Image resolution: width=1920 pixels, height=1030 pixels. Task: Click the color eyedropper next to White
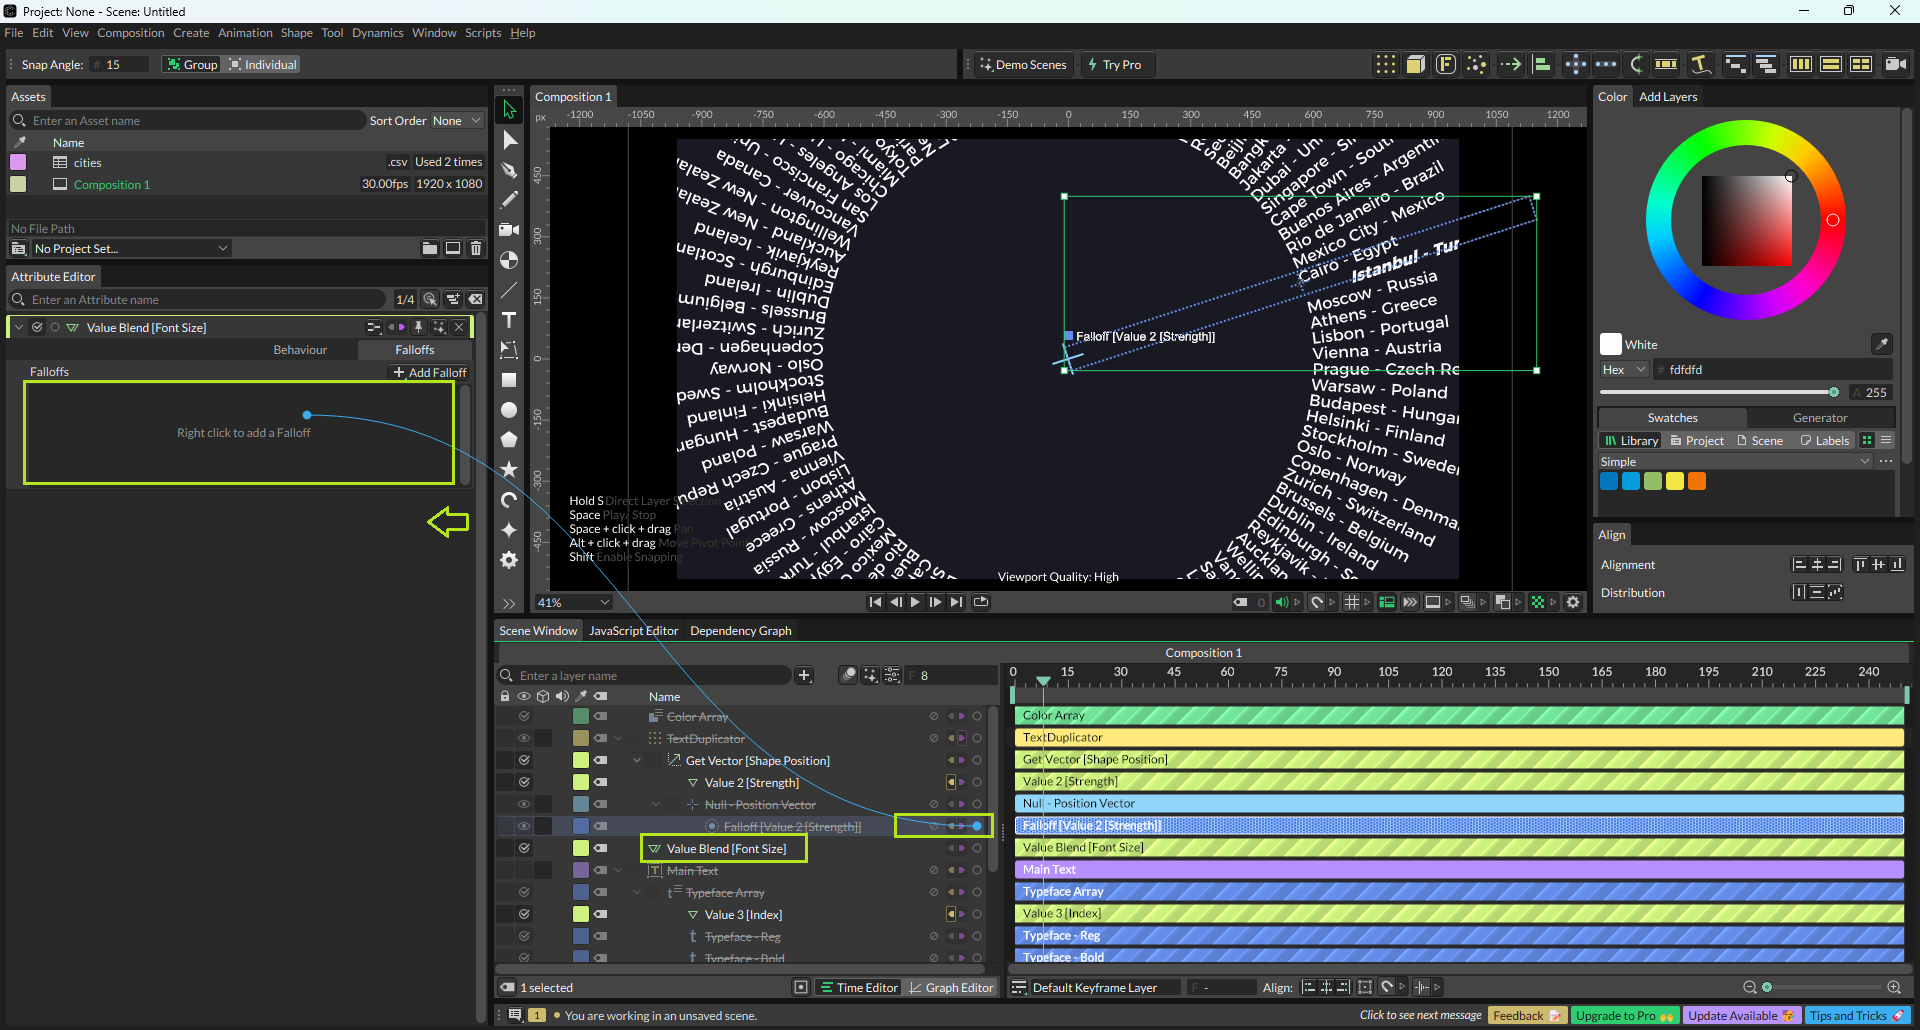click(1881, 344)
